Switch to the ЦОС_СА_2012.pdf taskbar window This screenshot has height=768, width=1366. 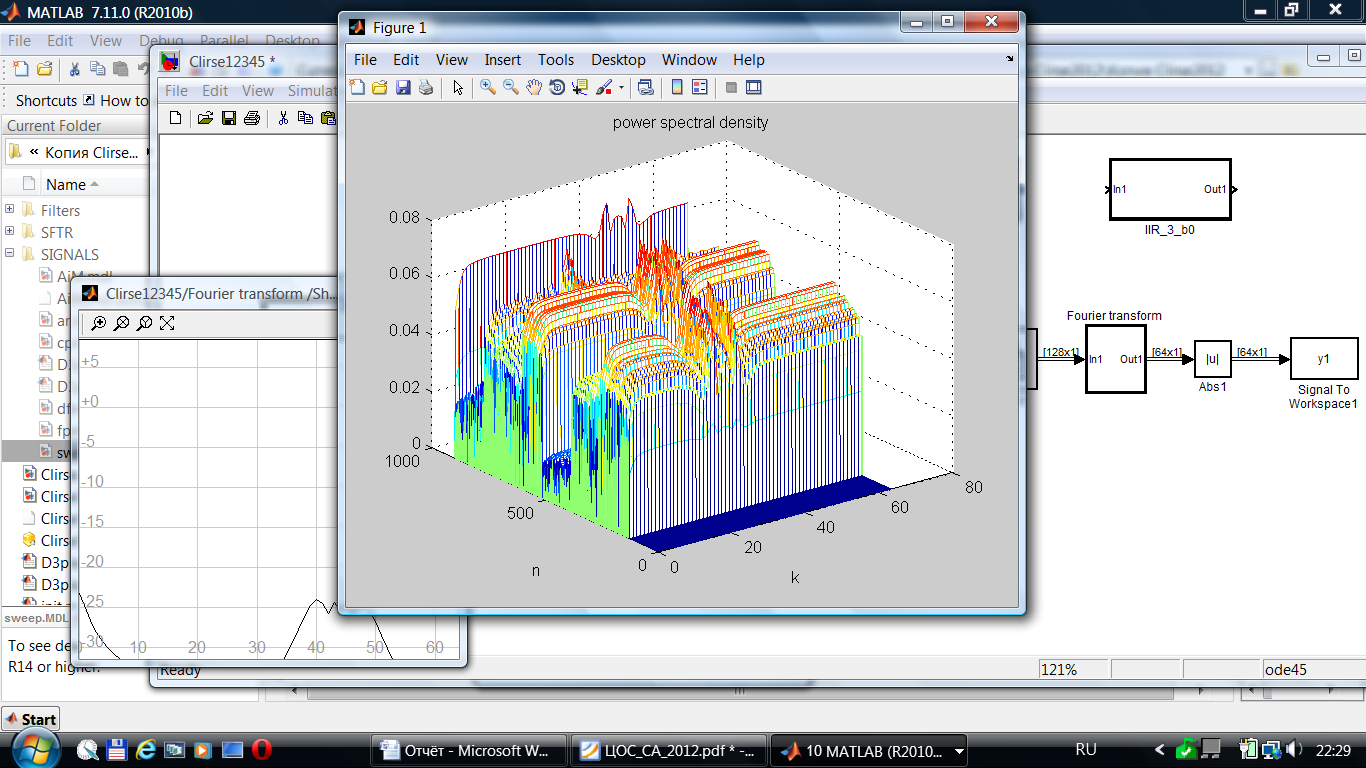[670, 750]
